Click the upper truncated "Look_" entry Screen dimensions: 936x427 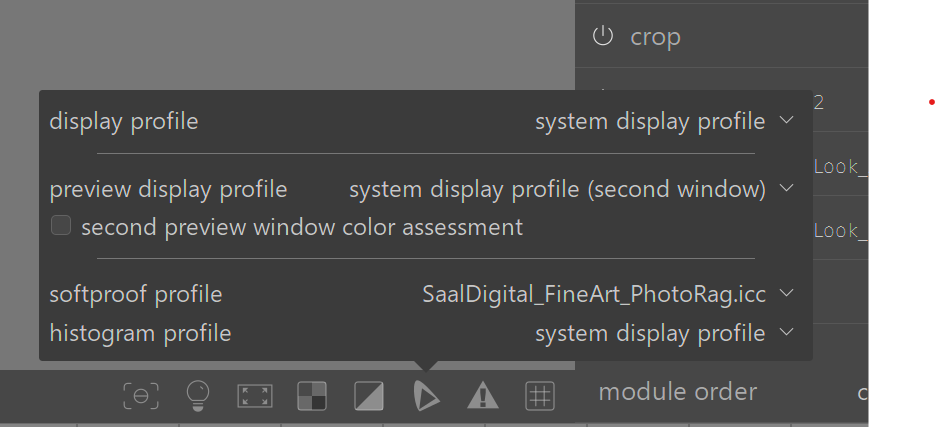pyautogui.click(x=838, y=166)
